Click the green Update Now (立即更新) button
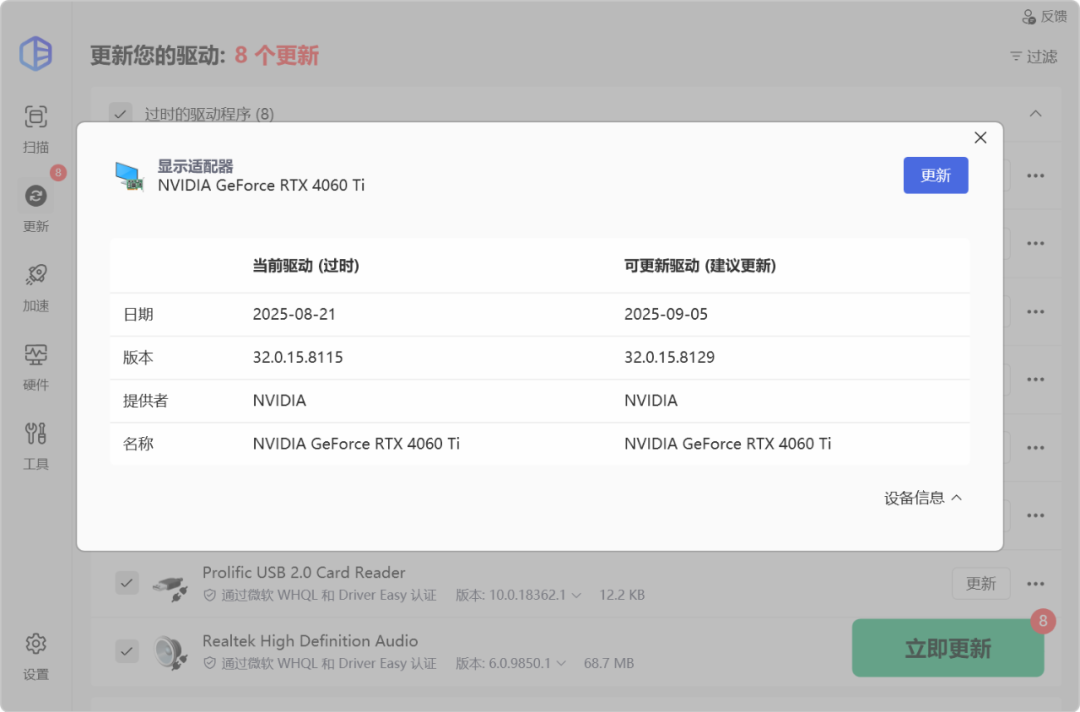 click(x=948, y=648)
